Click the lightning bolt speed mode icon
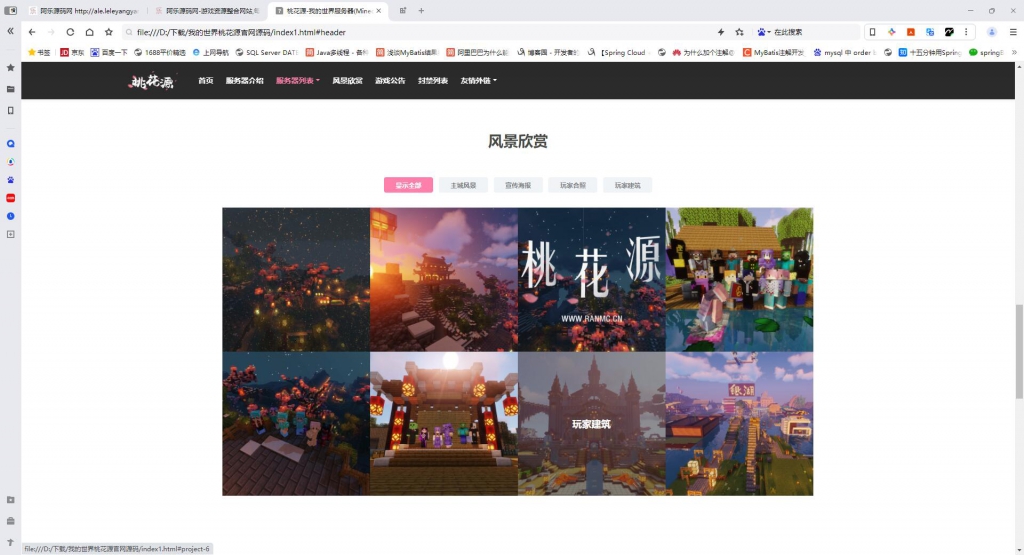The height and width of the screenshot is (555, 1024). pyautogui.click(x=721, y=32)
